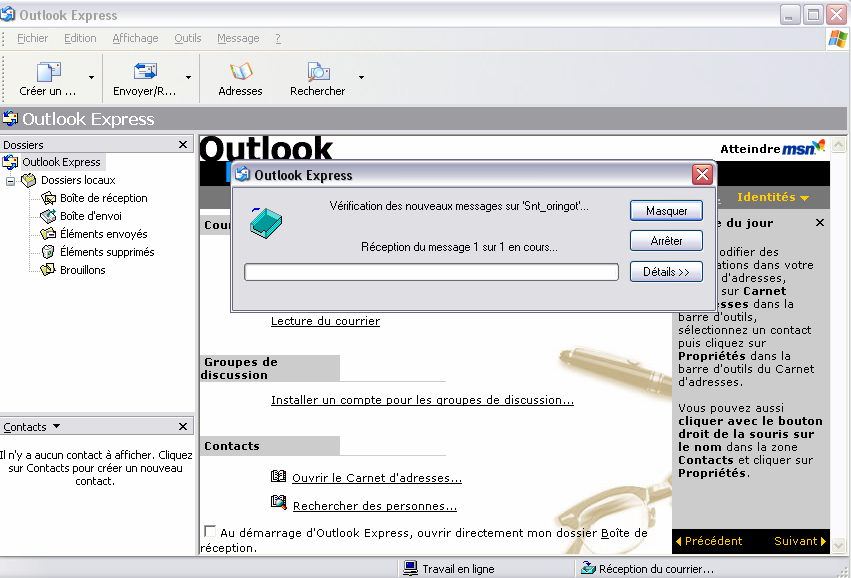Click scrollbar down arrow in main pane
The width and height of the screenshot is (851, 578).
click(839, 545)
